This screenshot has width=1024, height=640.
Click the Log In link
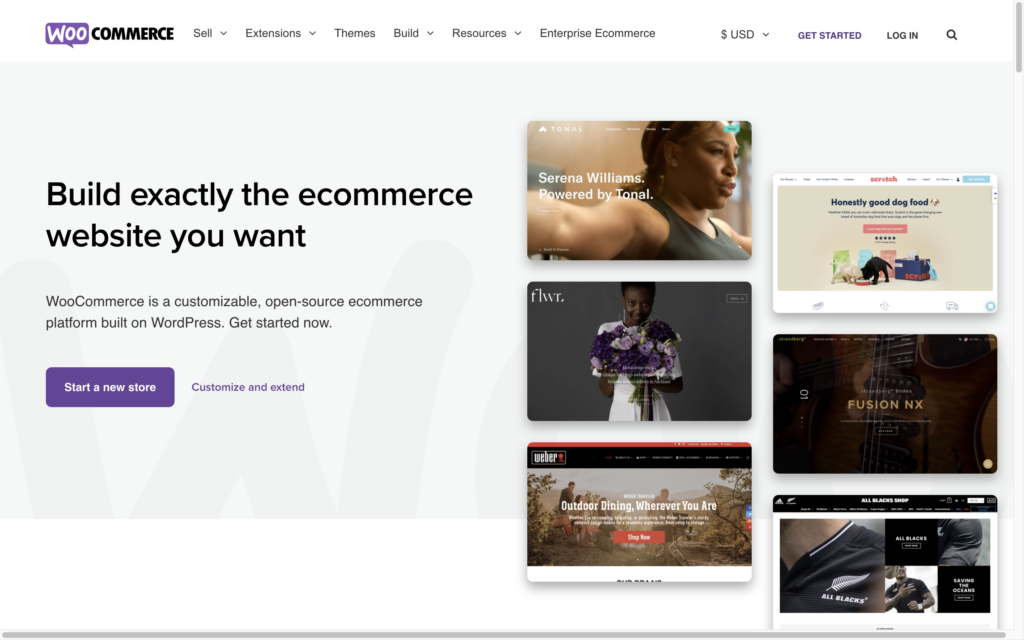902,35
